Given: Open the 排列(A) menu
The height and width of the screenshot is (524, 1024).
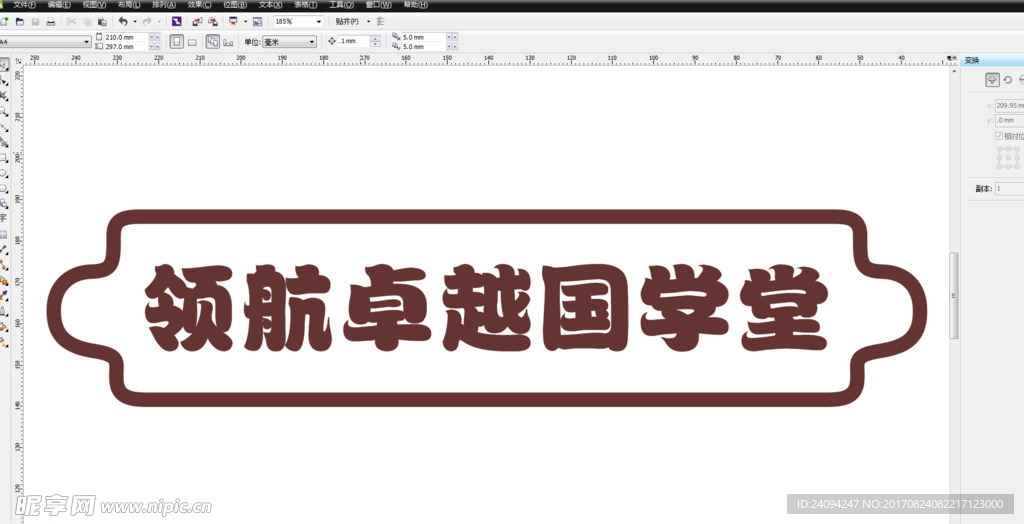Looking at the screenshot, I should coord(164,5).
